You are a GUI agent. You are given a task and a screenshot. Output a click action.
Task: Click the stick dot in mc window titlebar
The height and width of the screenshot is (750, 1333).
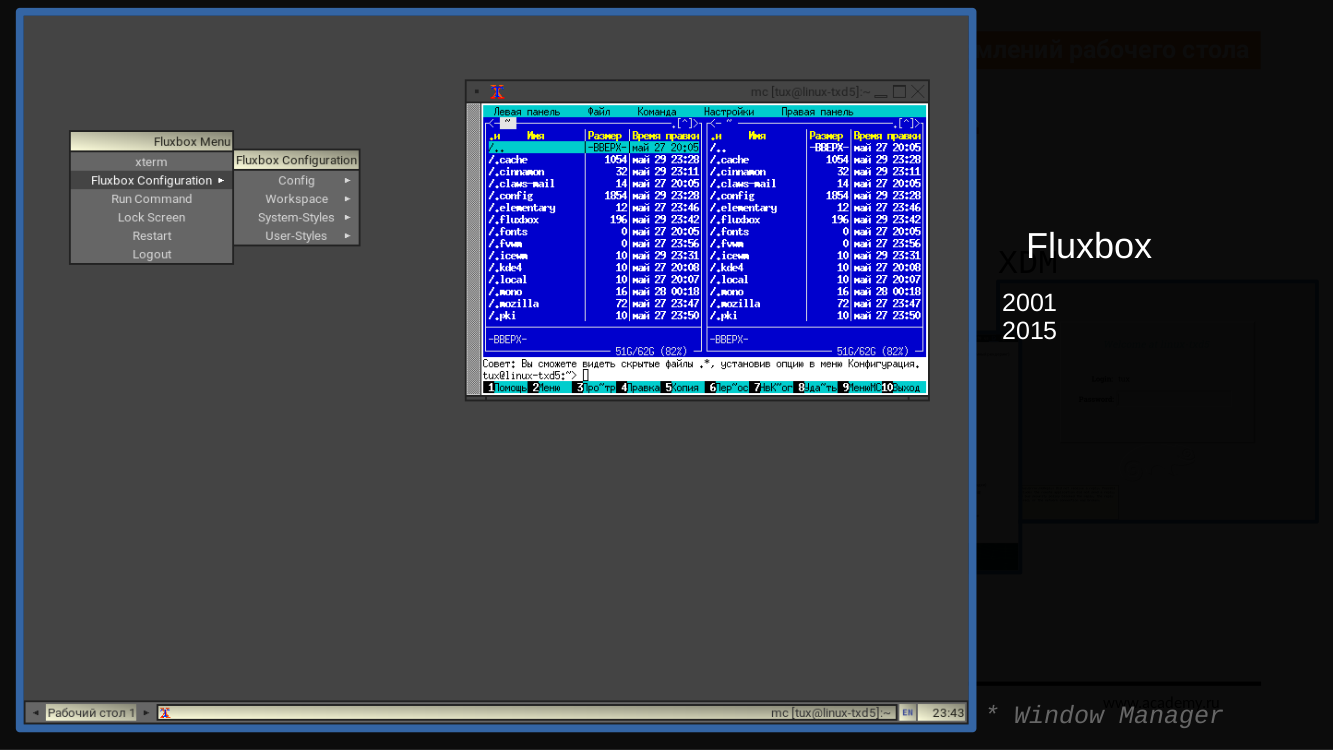(x=477, y=91)
